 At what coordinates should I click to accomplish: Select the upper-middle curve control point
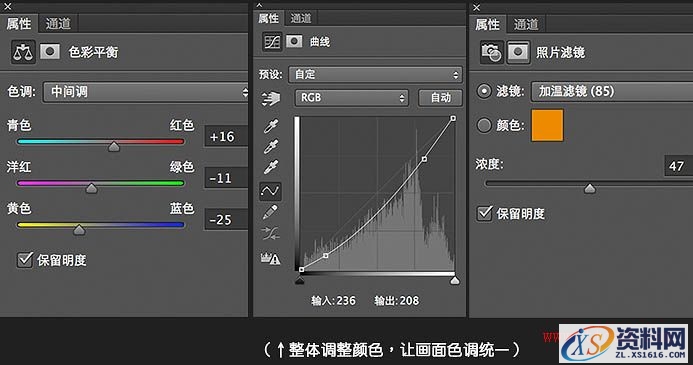(424, 159)
